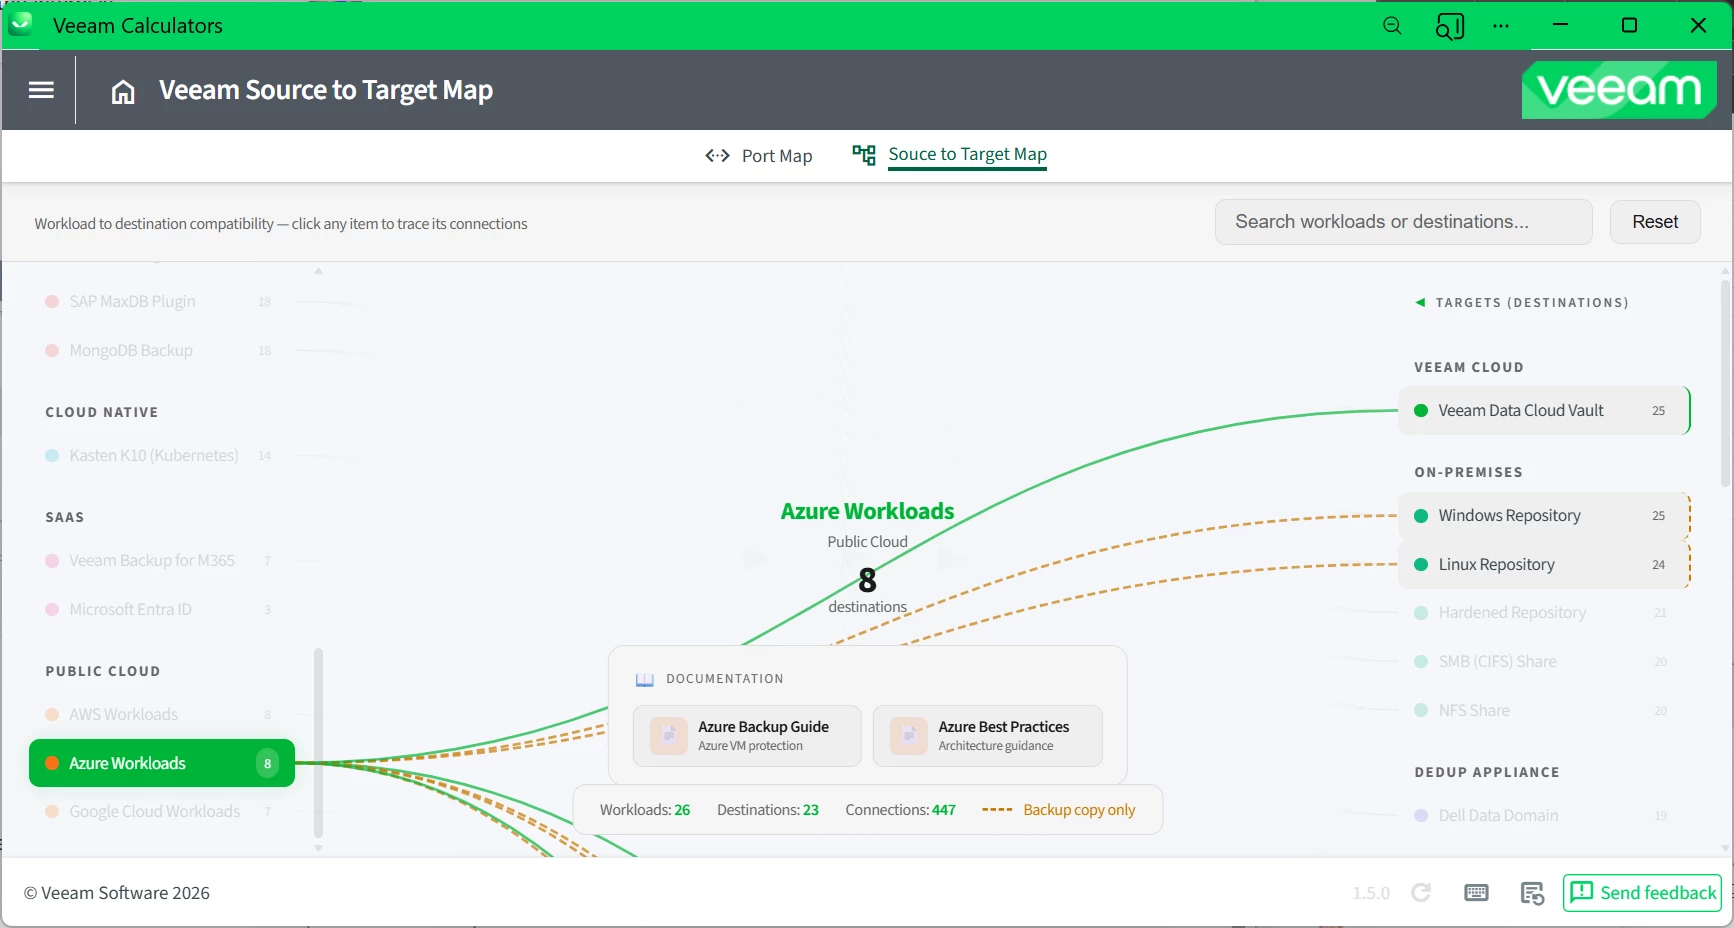Select Veeam Backup for M365 workload
This screenshot has height=928, width=1734.
[x=161, y=561]
